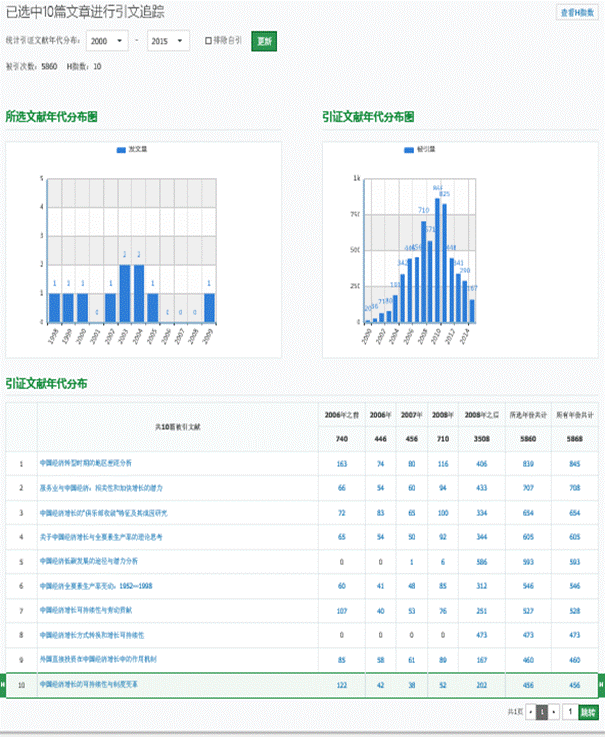
Task: Click the 查看H指数 button
Action: tap(578, 12)
